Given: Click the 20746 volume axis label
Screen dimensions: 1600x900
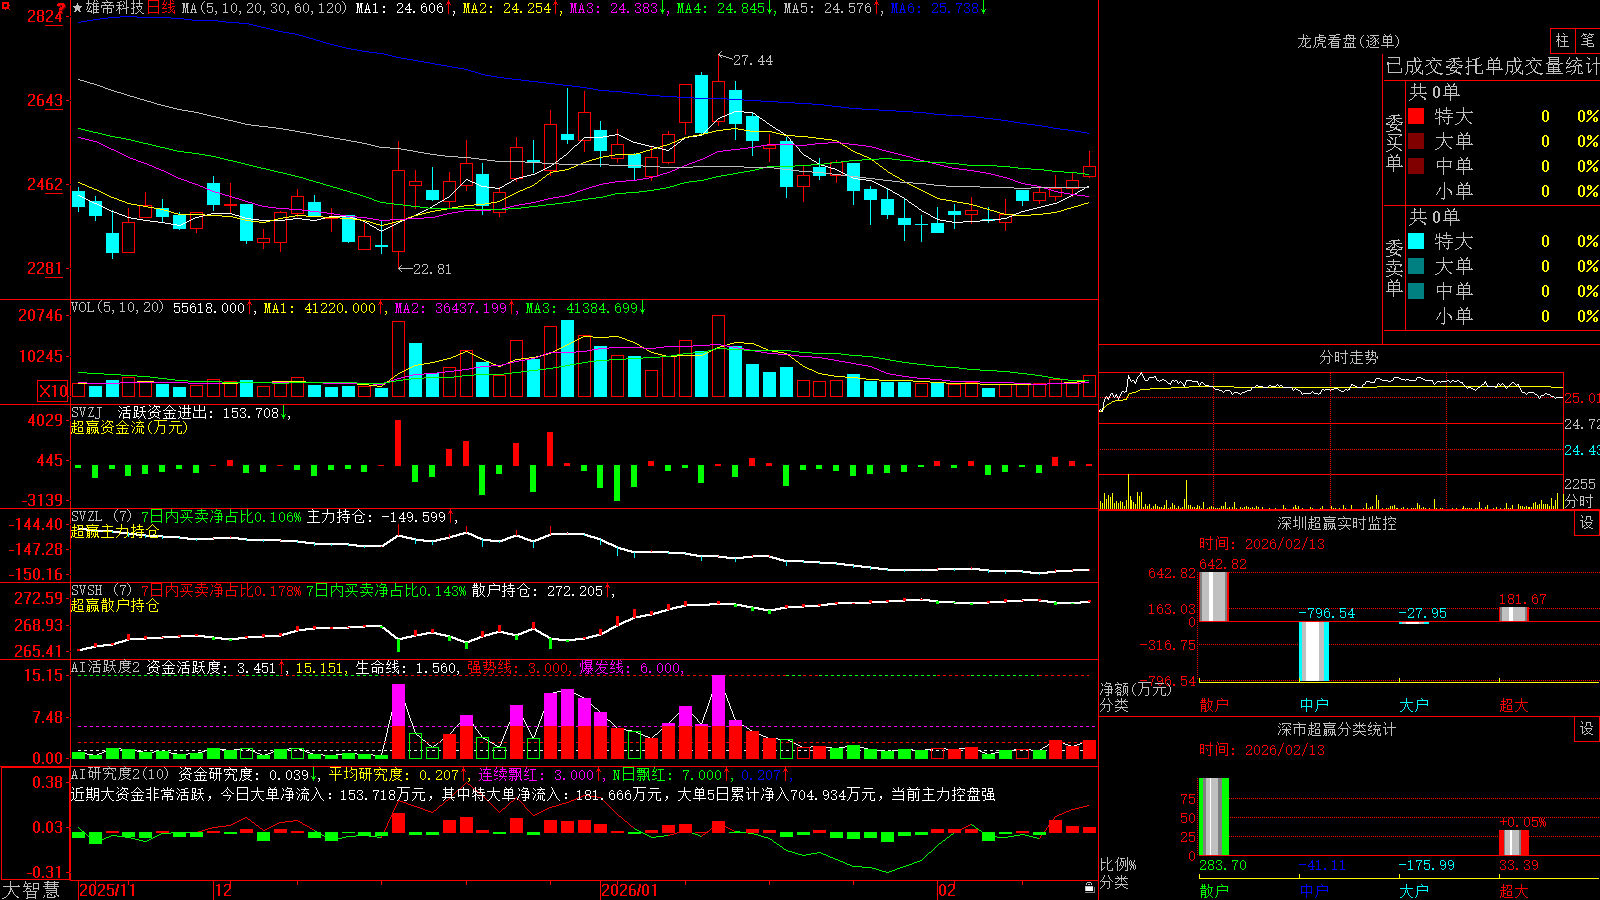Looking at the screenshot, I should [x=41, y=316].
